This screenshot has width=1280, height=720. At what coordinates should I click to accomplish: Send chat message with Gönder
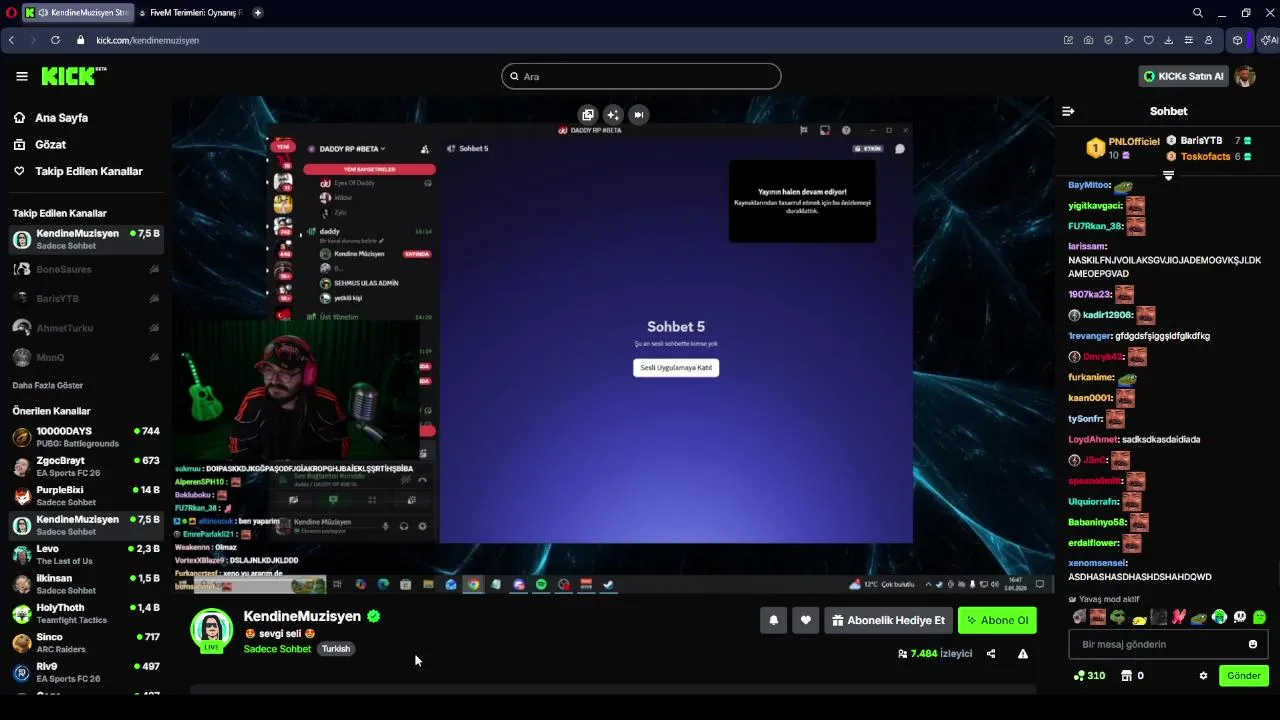(1244, 676)
